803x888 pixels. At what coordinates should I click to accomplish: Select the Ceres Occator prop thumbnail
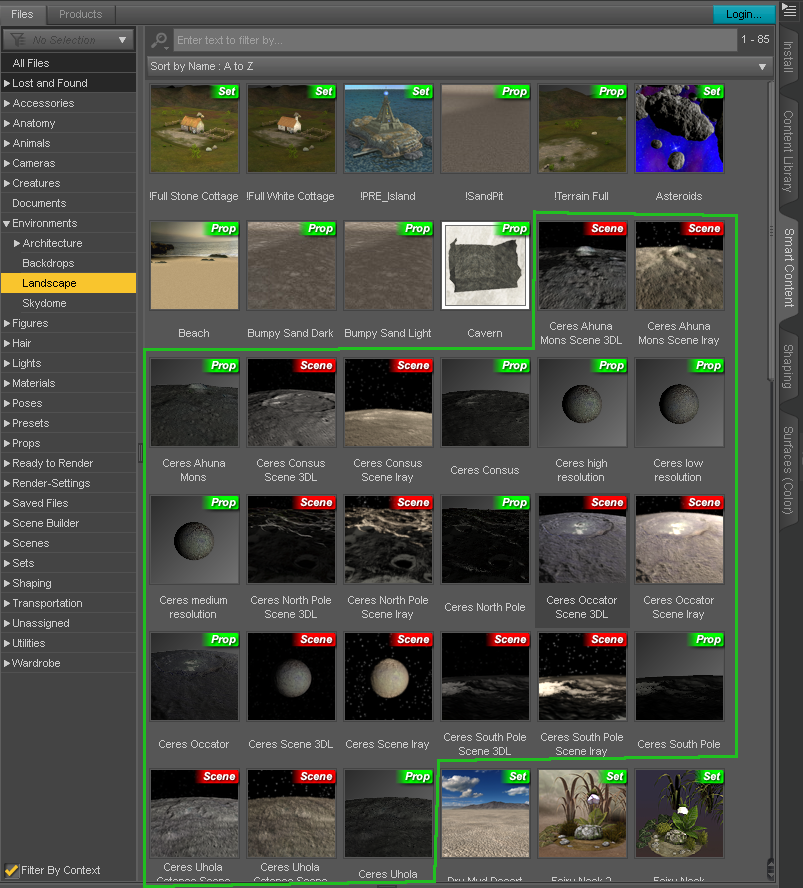click(194, 677)
